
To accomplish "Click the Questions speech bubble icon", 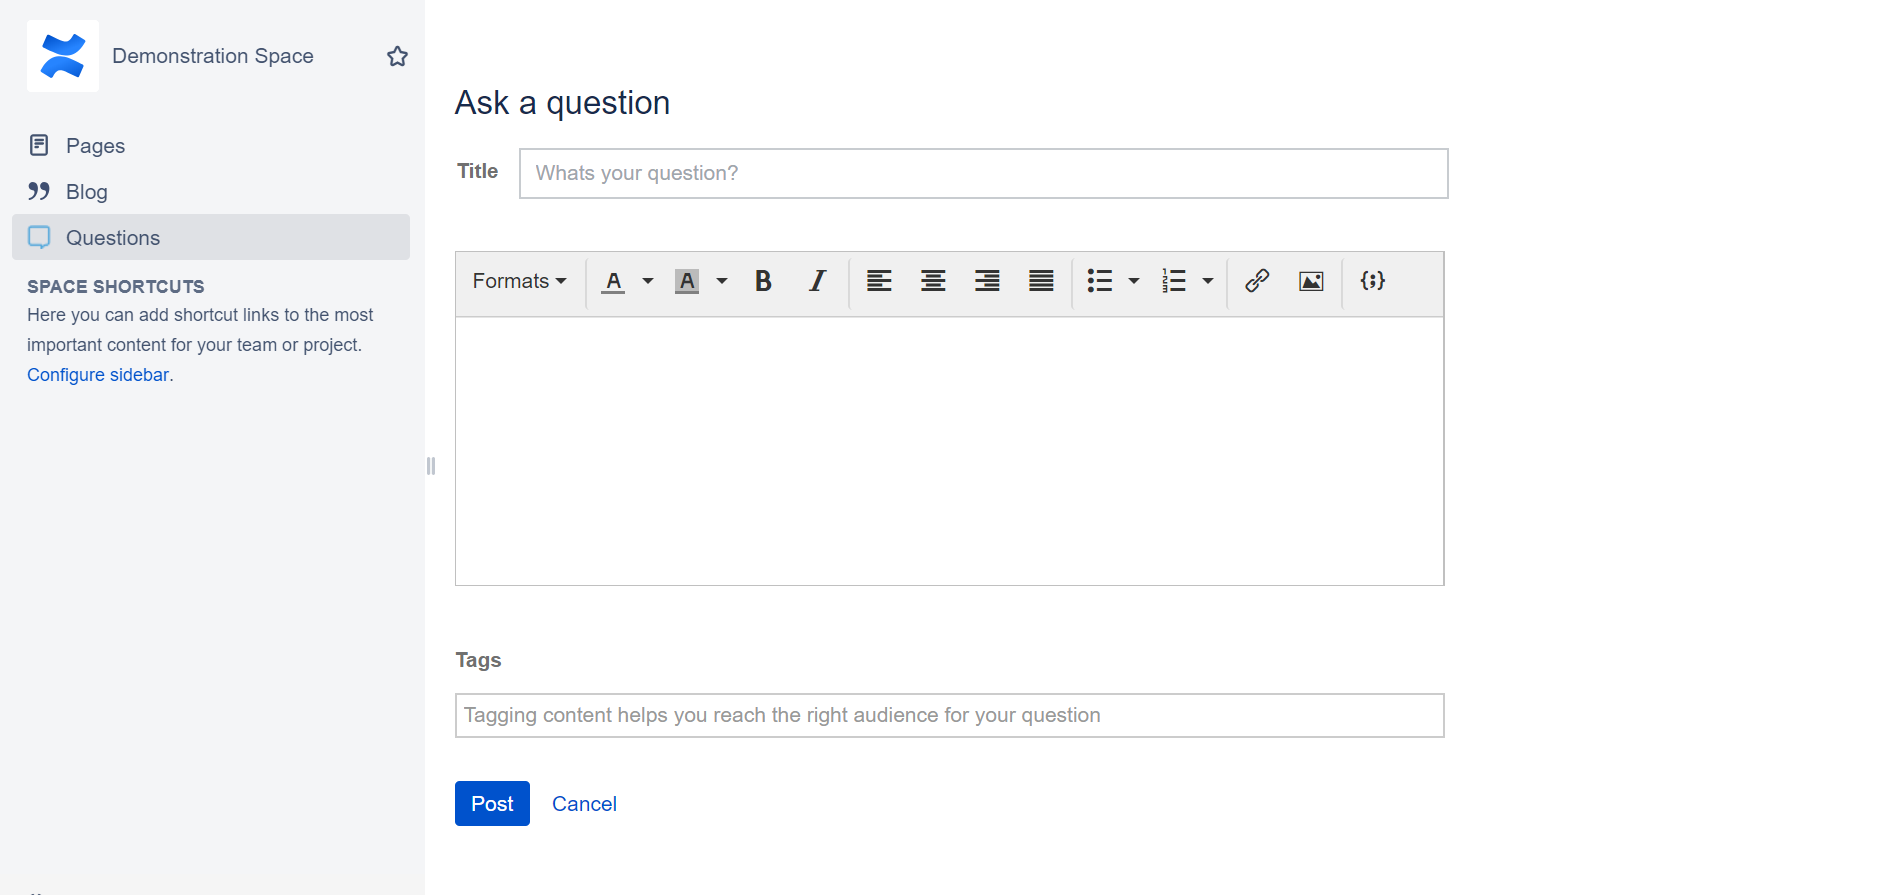I will pyautogui.click(x=39, y=237).
